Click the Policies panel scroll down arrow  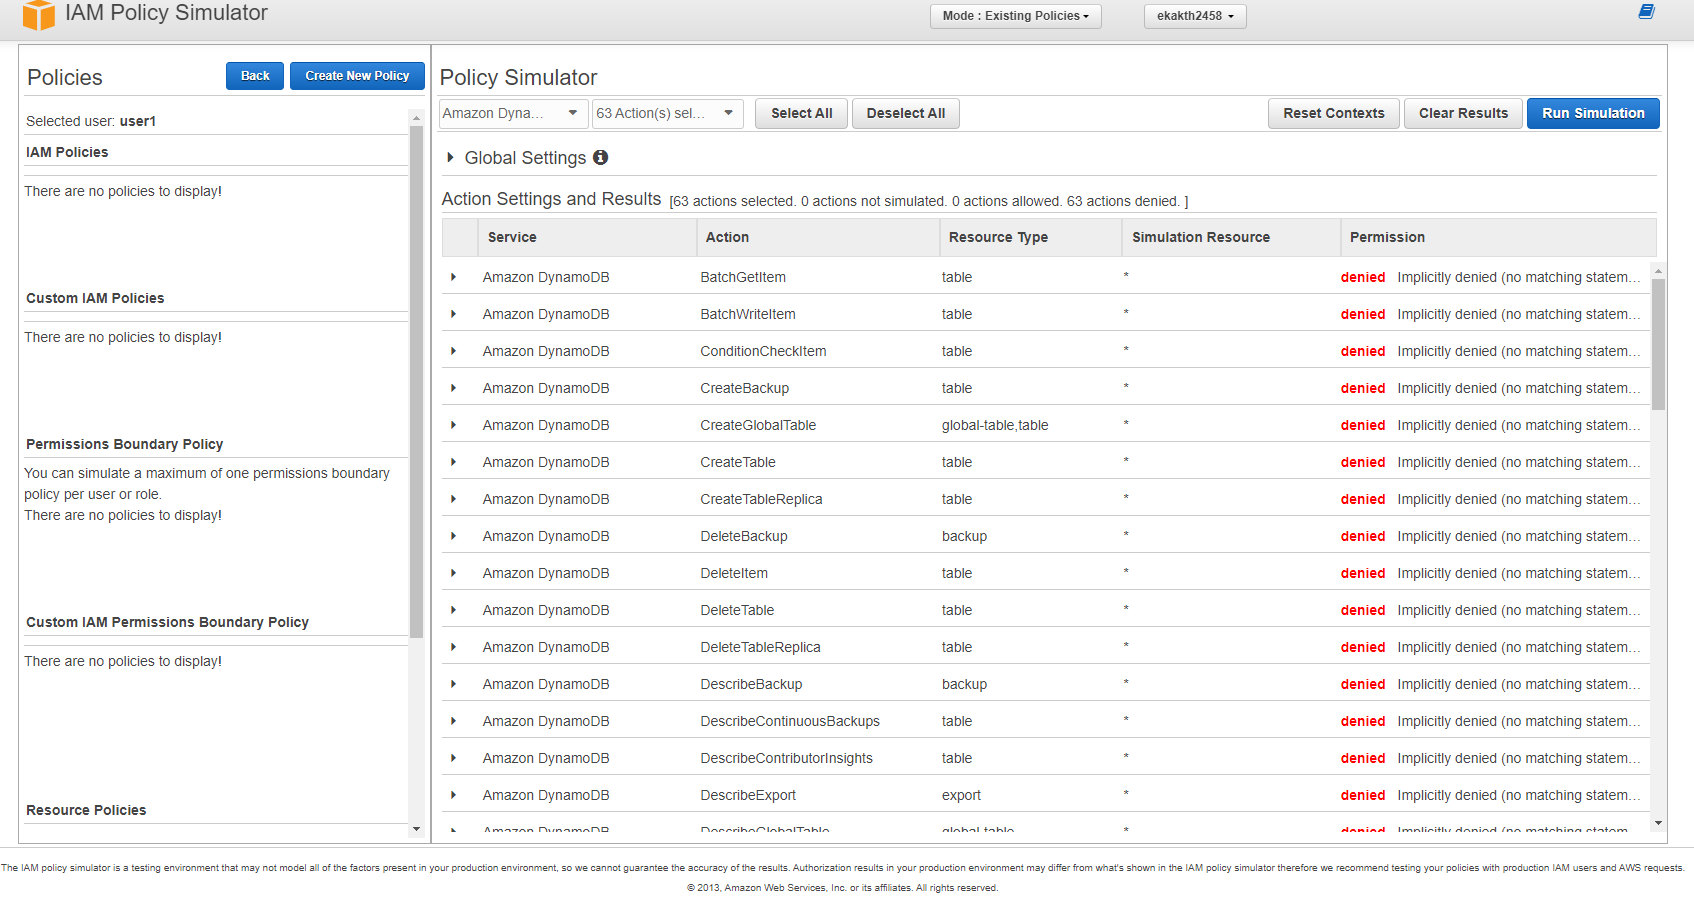[x=416, y=829]
